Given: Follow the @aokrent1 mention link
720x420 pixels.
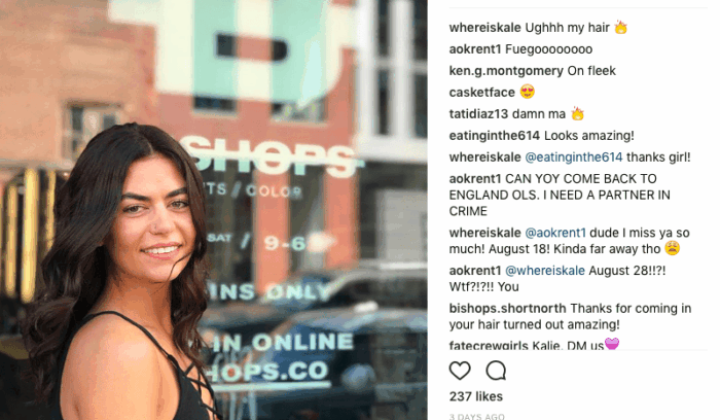Looking at the screenshot, I should [x=555, y=233].
